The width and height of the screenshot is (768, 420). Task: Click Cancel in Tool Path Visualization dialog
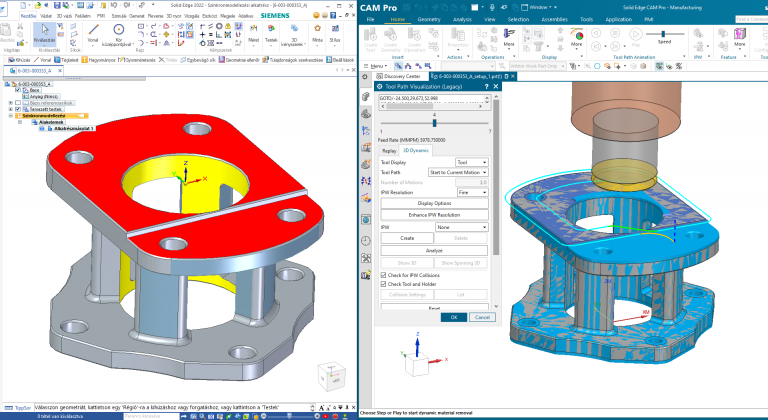point(482,318)
